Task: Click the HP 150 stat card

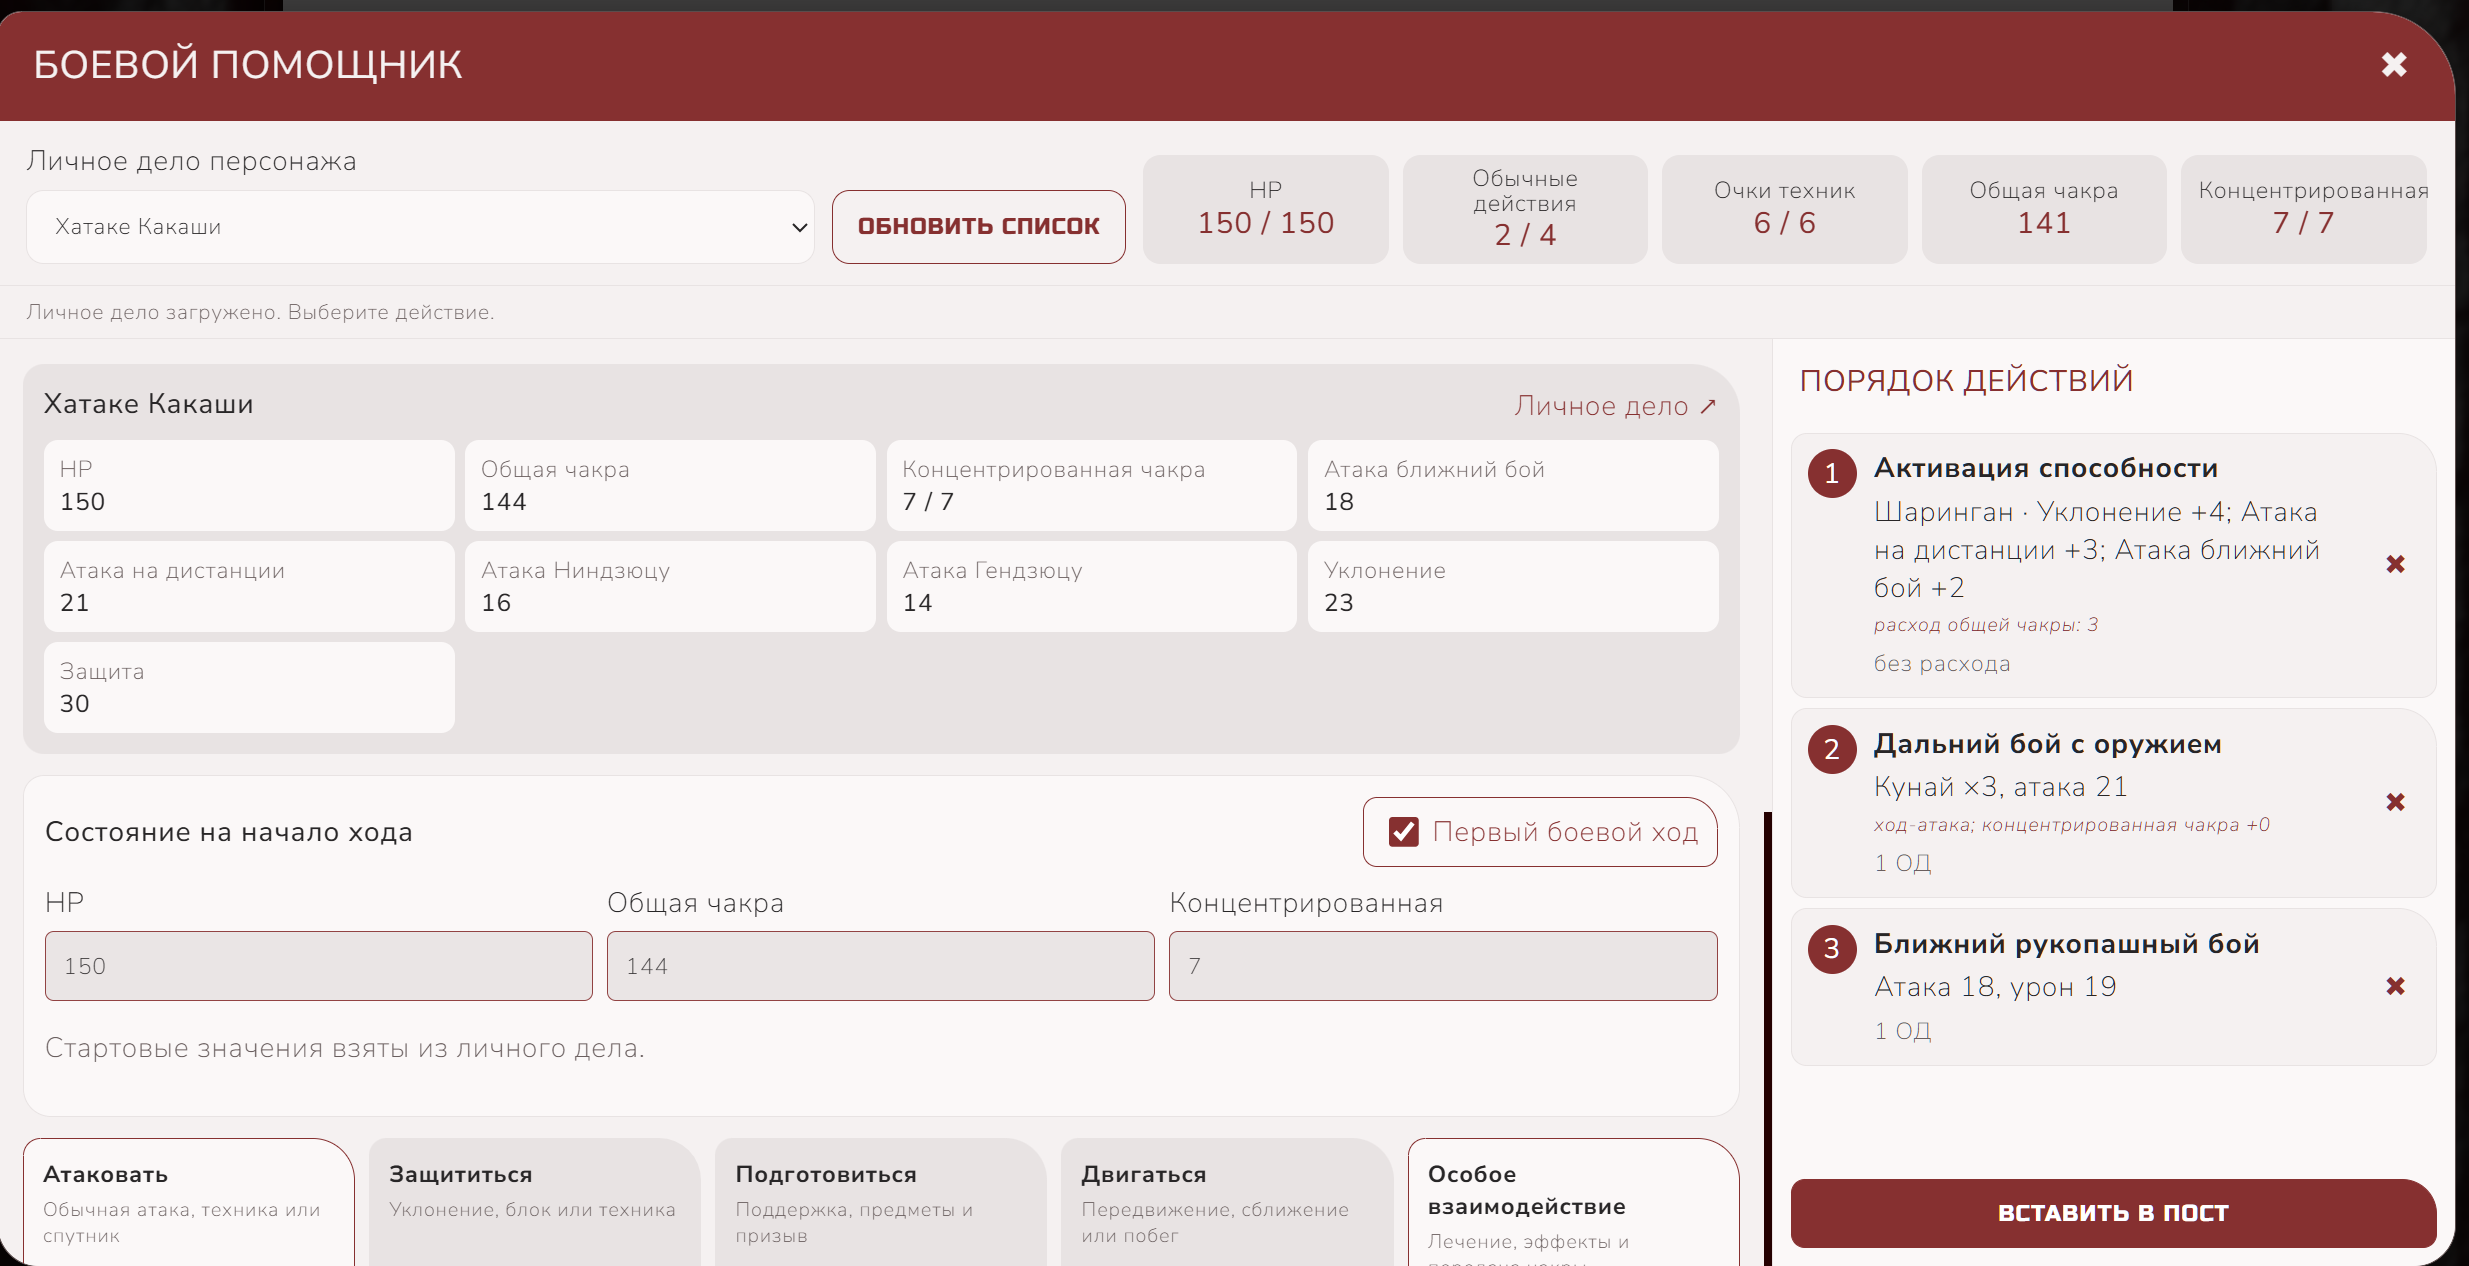Action: [249, 485]
